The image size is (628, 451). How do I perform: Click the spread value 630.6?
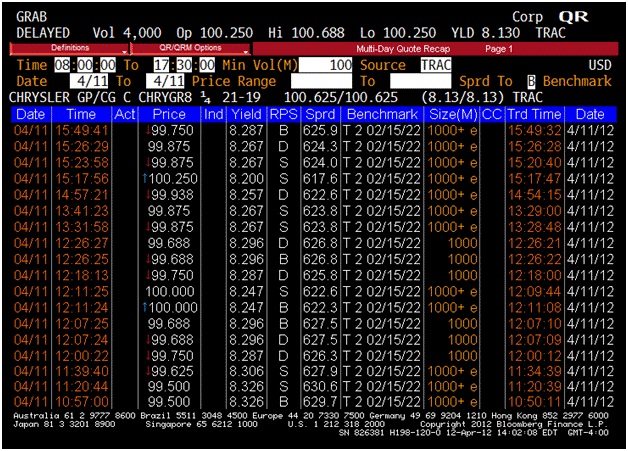click(320, 387)
